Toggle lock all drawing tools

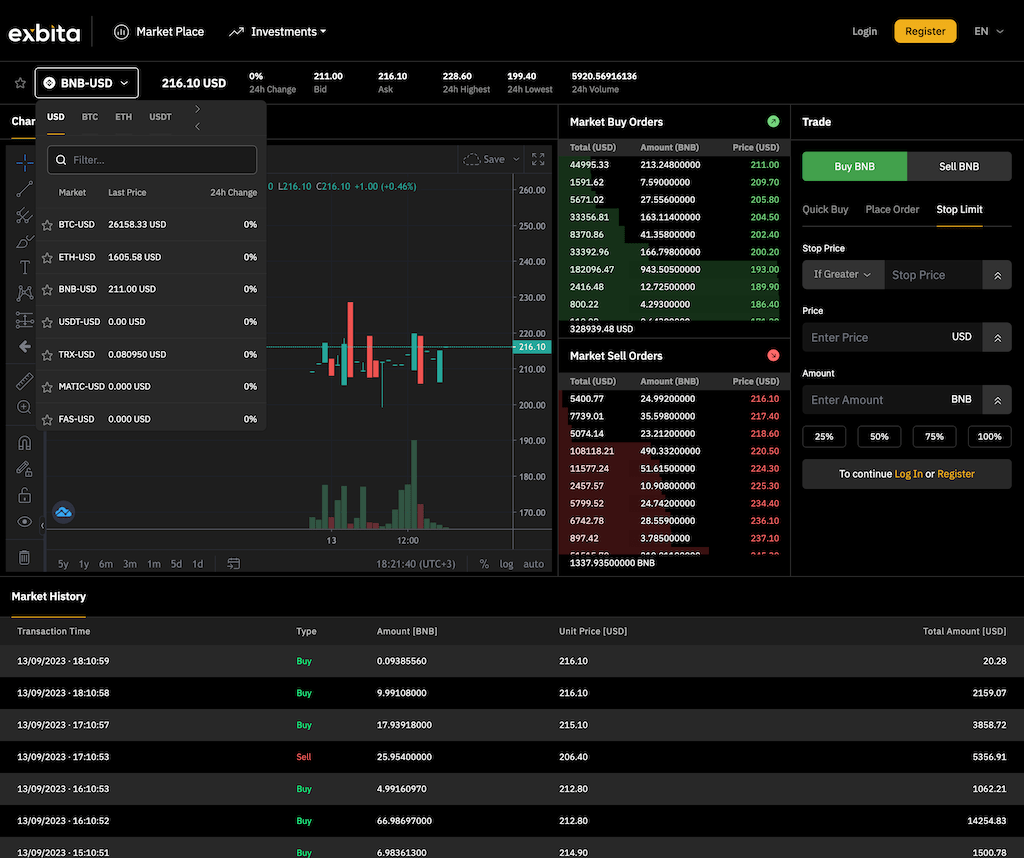point(24,496)
